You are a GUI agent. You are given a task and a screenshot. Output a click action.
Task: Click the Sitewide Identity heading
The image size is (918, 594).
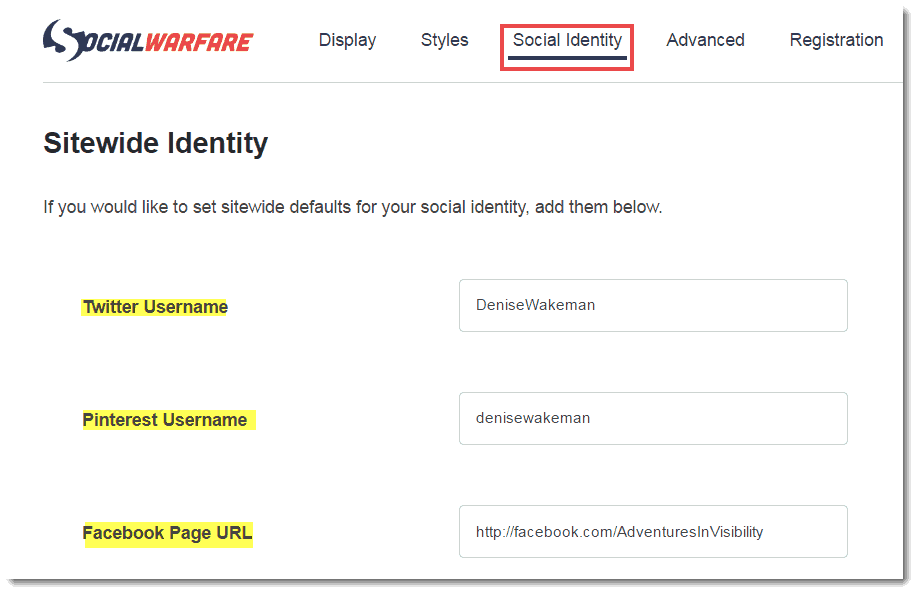(x=156, y=143)
